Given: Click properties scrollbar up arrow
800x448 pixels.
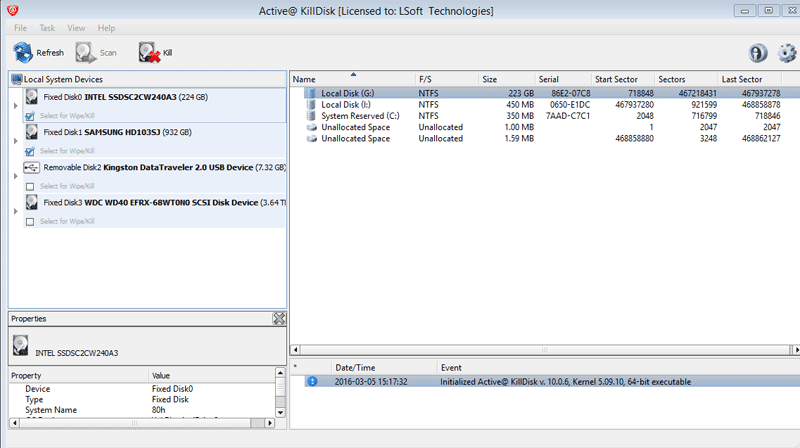Looking at the screenshot, I should pos(280,373).
